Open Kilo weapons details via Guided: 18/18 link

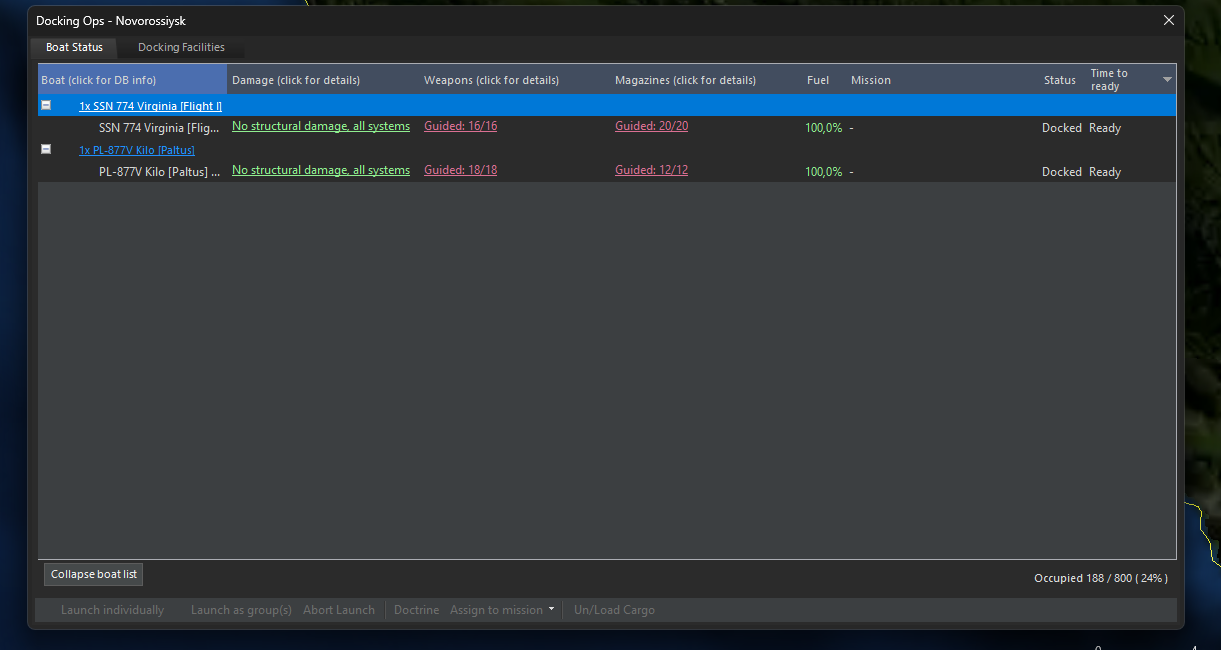(x=460, y=169)
